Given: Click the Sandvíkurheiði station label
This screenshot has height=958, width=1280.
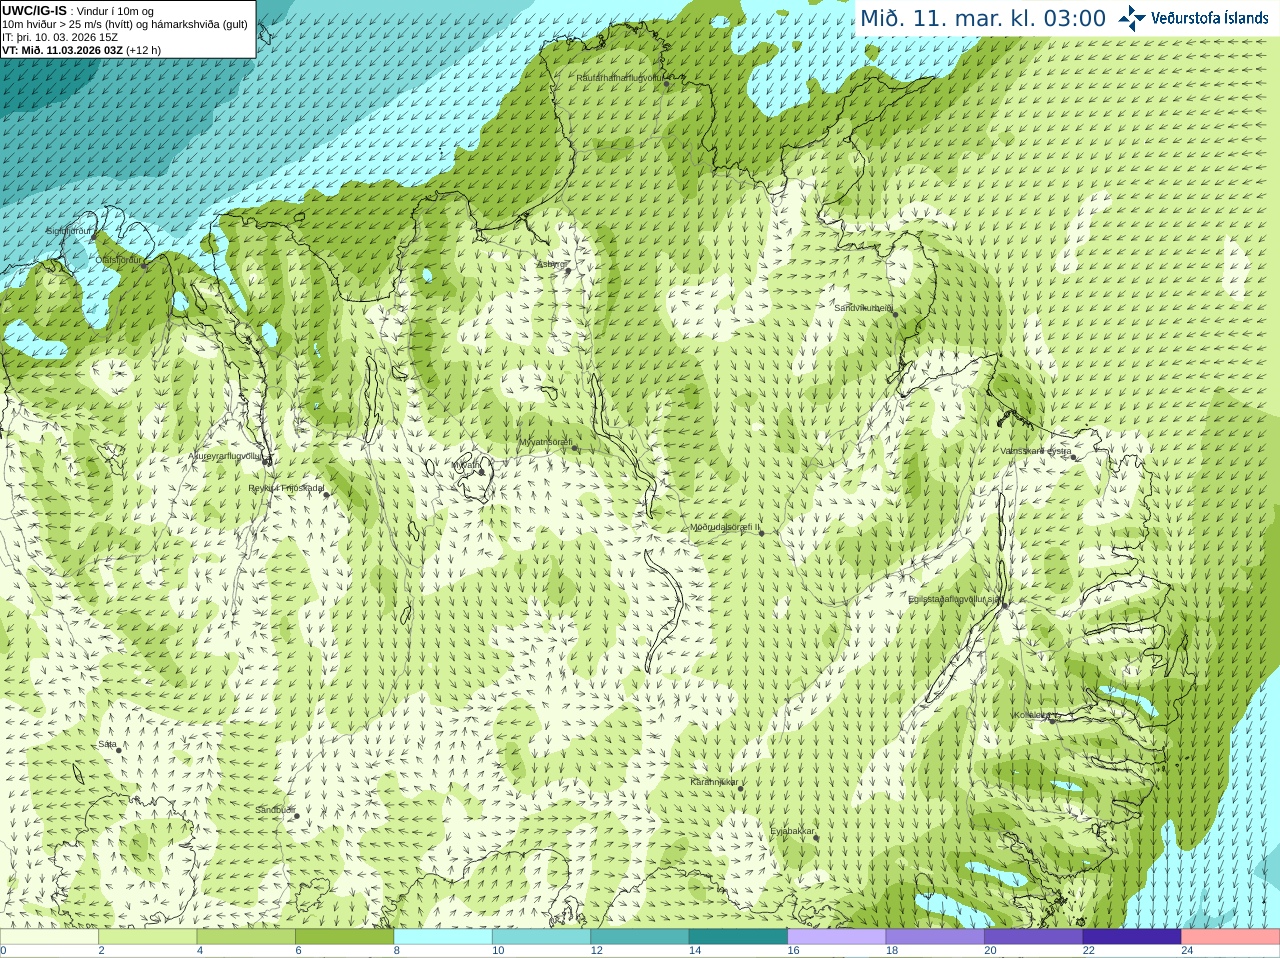Looking at the screenshot, I should pyautogui.click(x=864, y=308).
